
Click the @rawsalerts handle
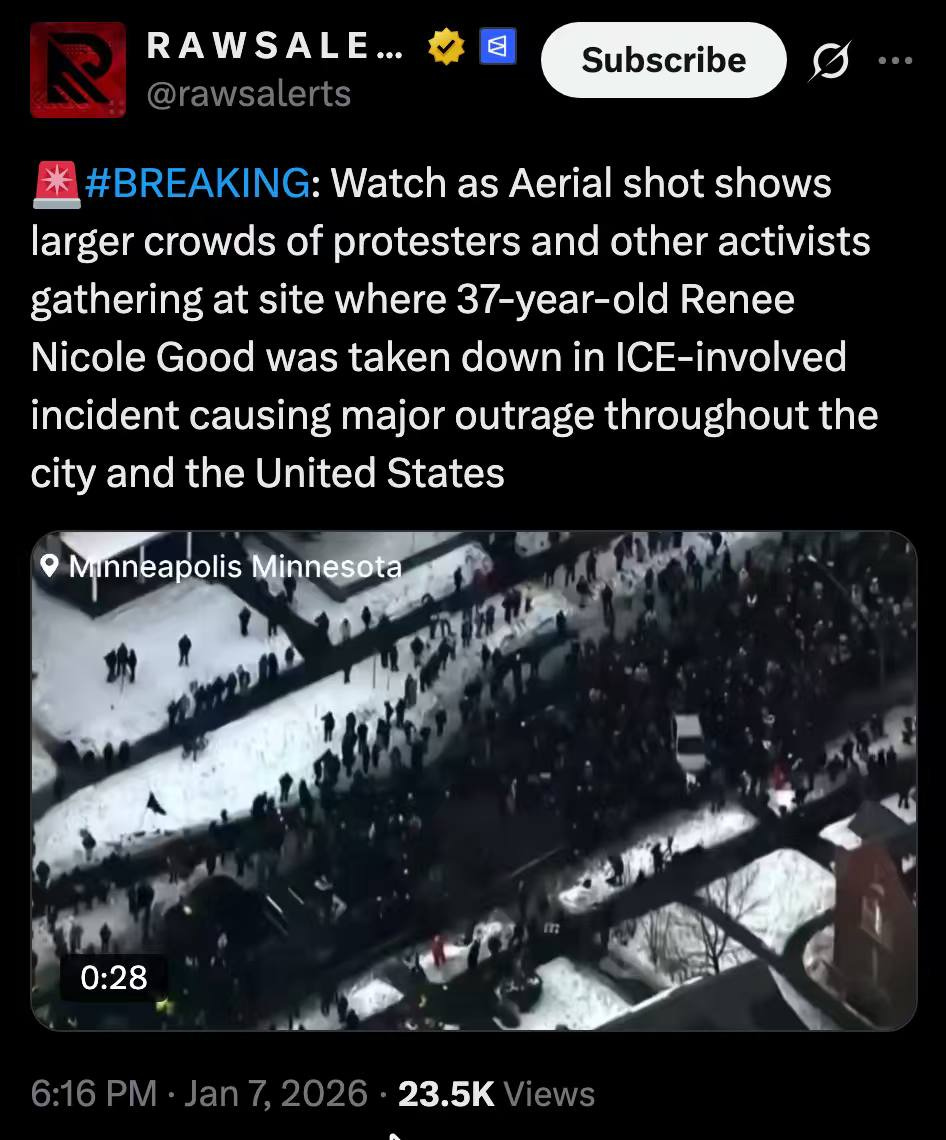(x=249, y=94)
